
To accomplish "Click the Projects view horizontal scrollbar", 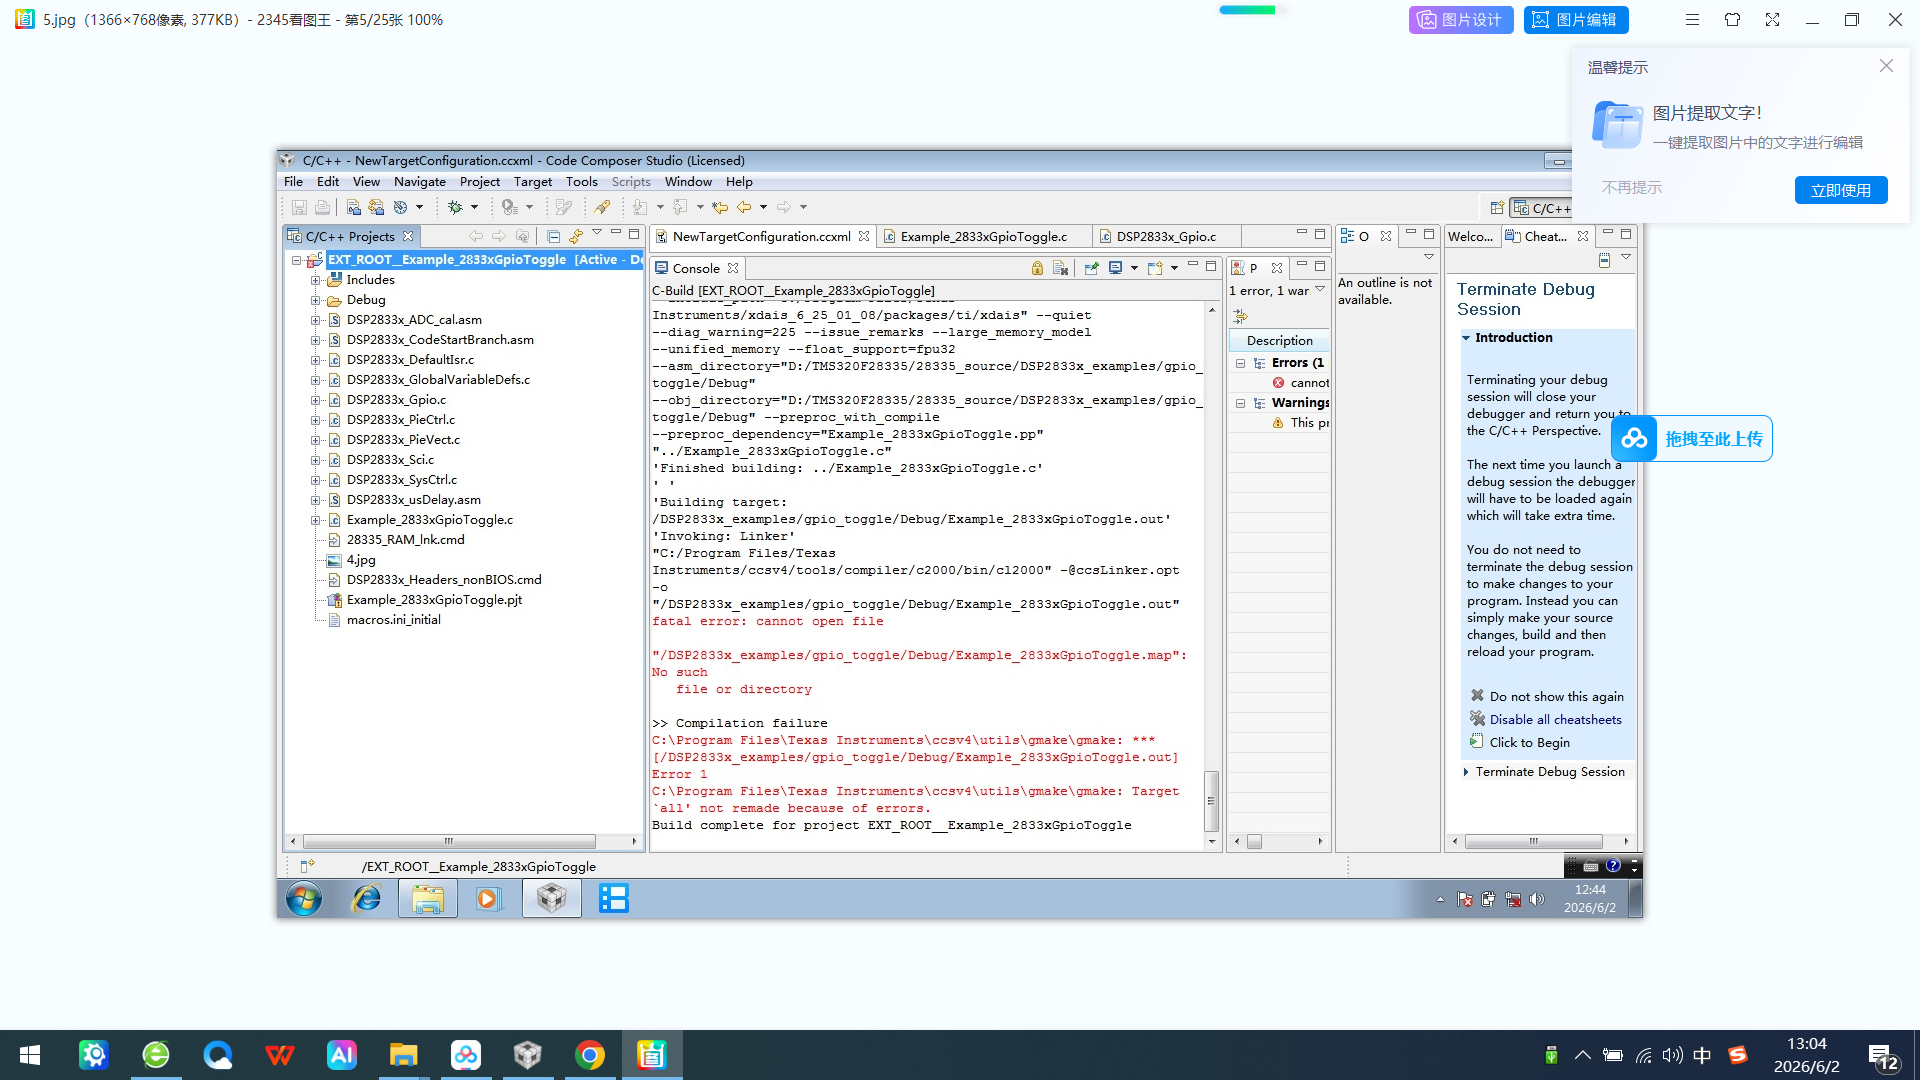I will coord(449,841).
